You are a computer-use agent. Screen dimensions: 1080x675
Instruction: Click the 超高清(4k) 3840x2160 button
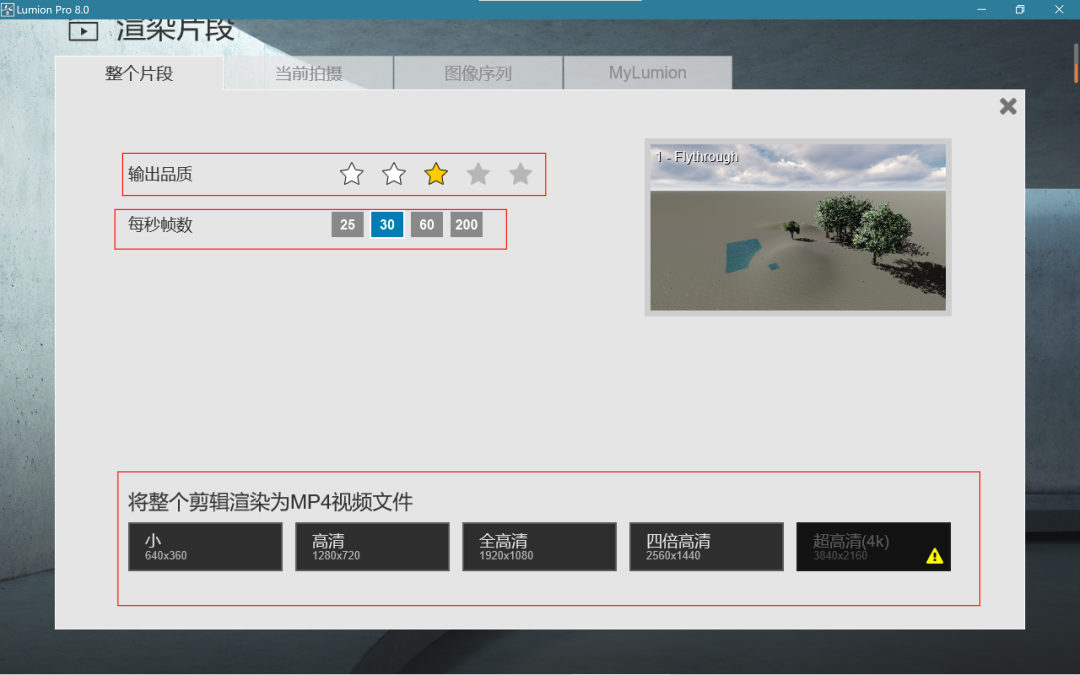tap(873, 547)
